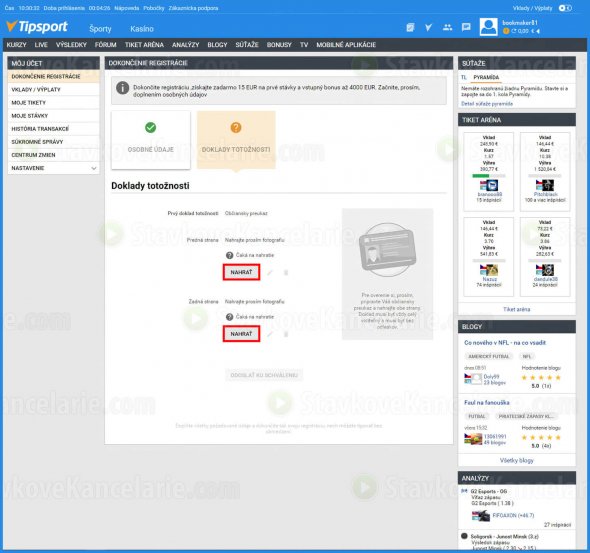Viewport: 590px width, 553px height.
Task: Click Odoslať ku schváleniu button
Action: 264,375
